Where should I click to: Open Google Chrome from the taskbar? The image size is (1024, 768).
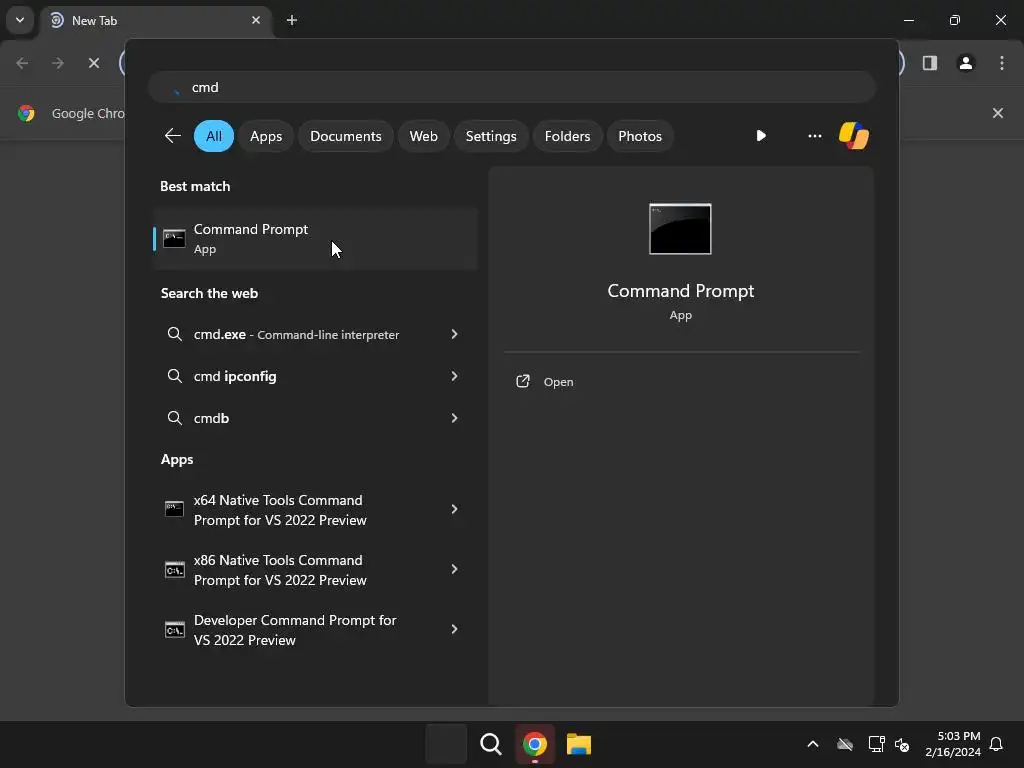point(534,744)
